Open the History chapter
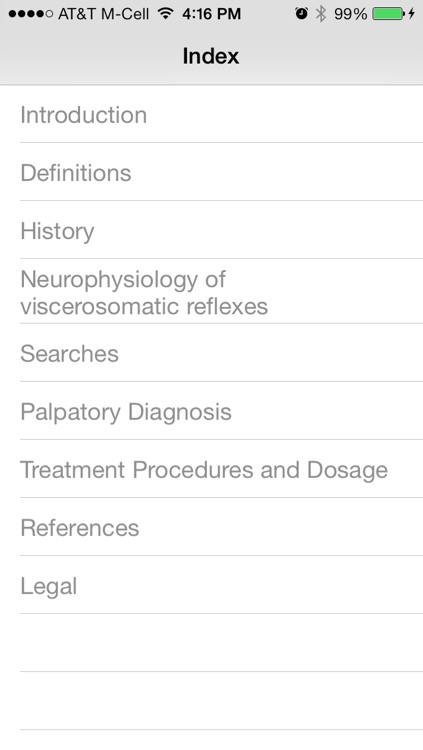The height and width of the screenshot is (750, 423). [212, 230]
